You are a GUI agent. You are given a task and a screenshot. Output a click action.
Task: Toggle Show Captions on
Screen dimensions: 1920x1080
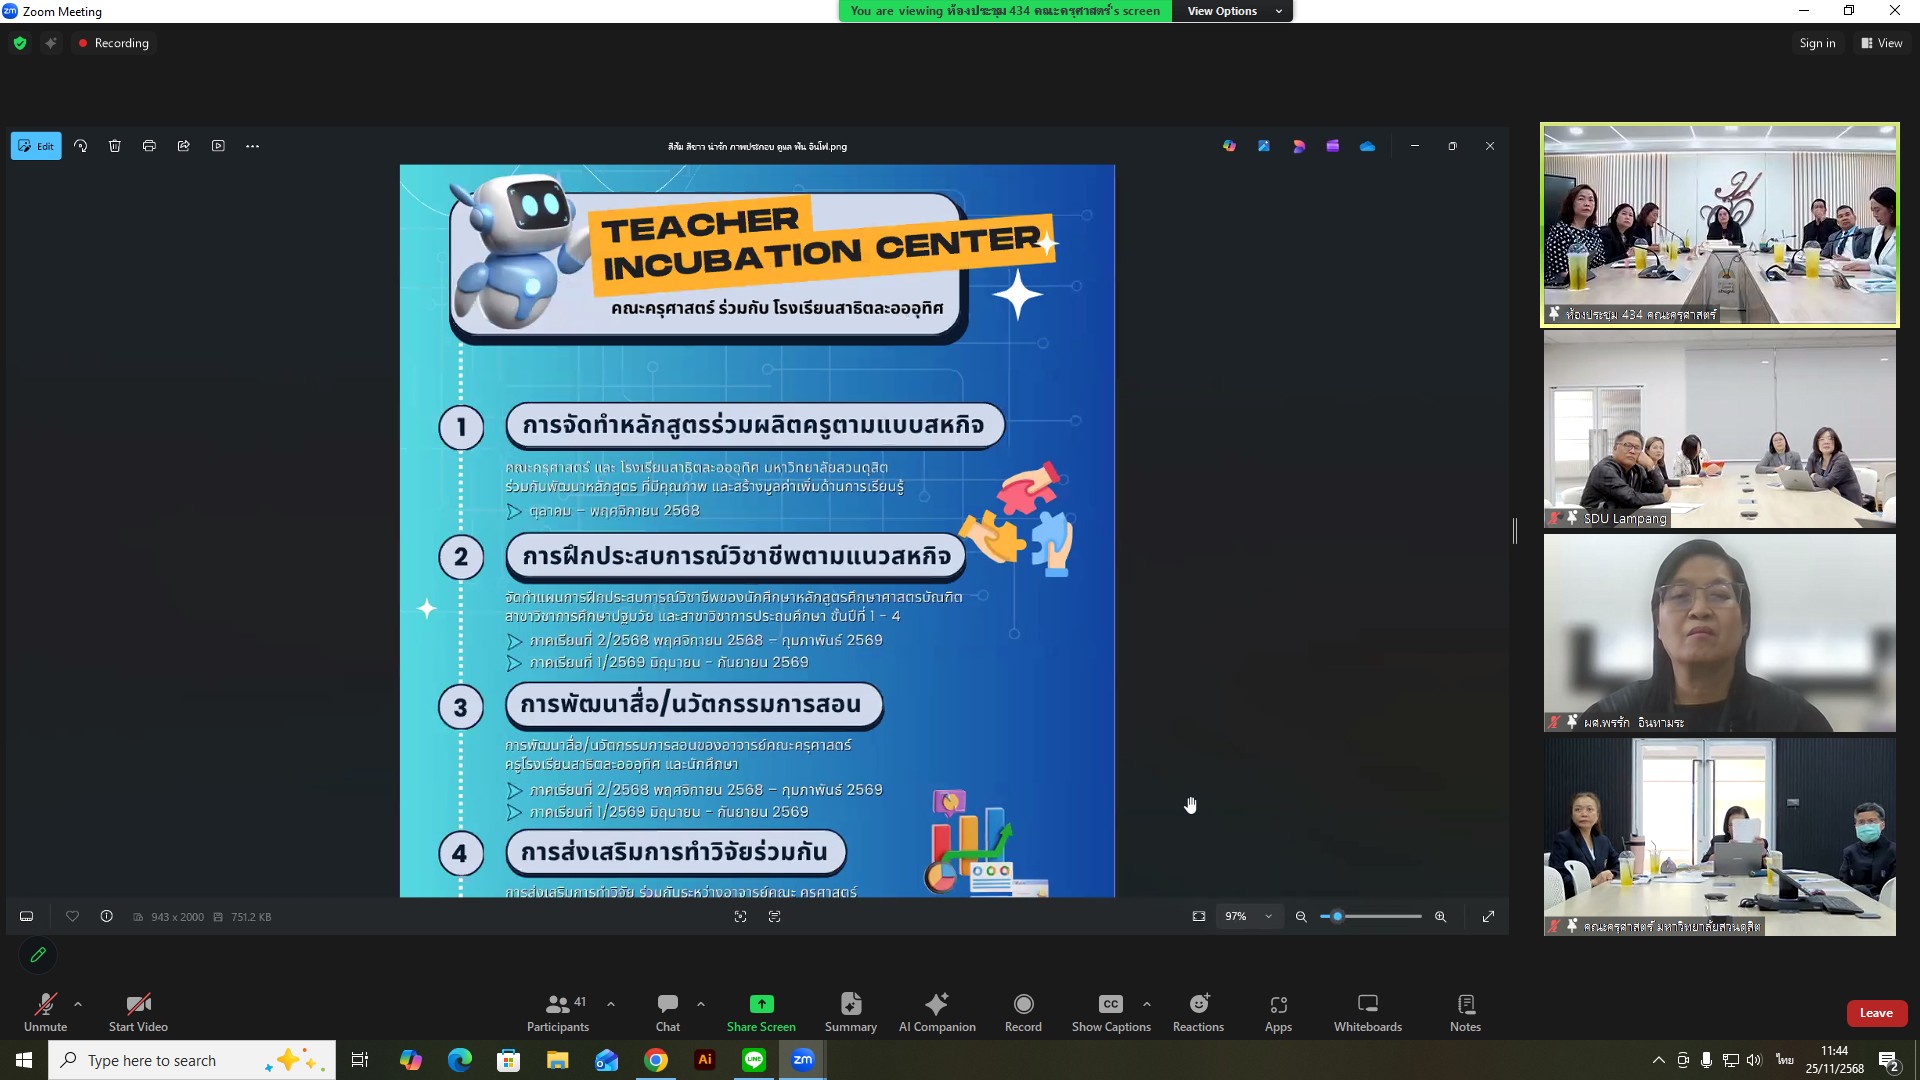(1110, 1011)
